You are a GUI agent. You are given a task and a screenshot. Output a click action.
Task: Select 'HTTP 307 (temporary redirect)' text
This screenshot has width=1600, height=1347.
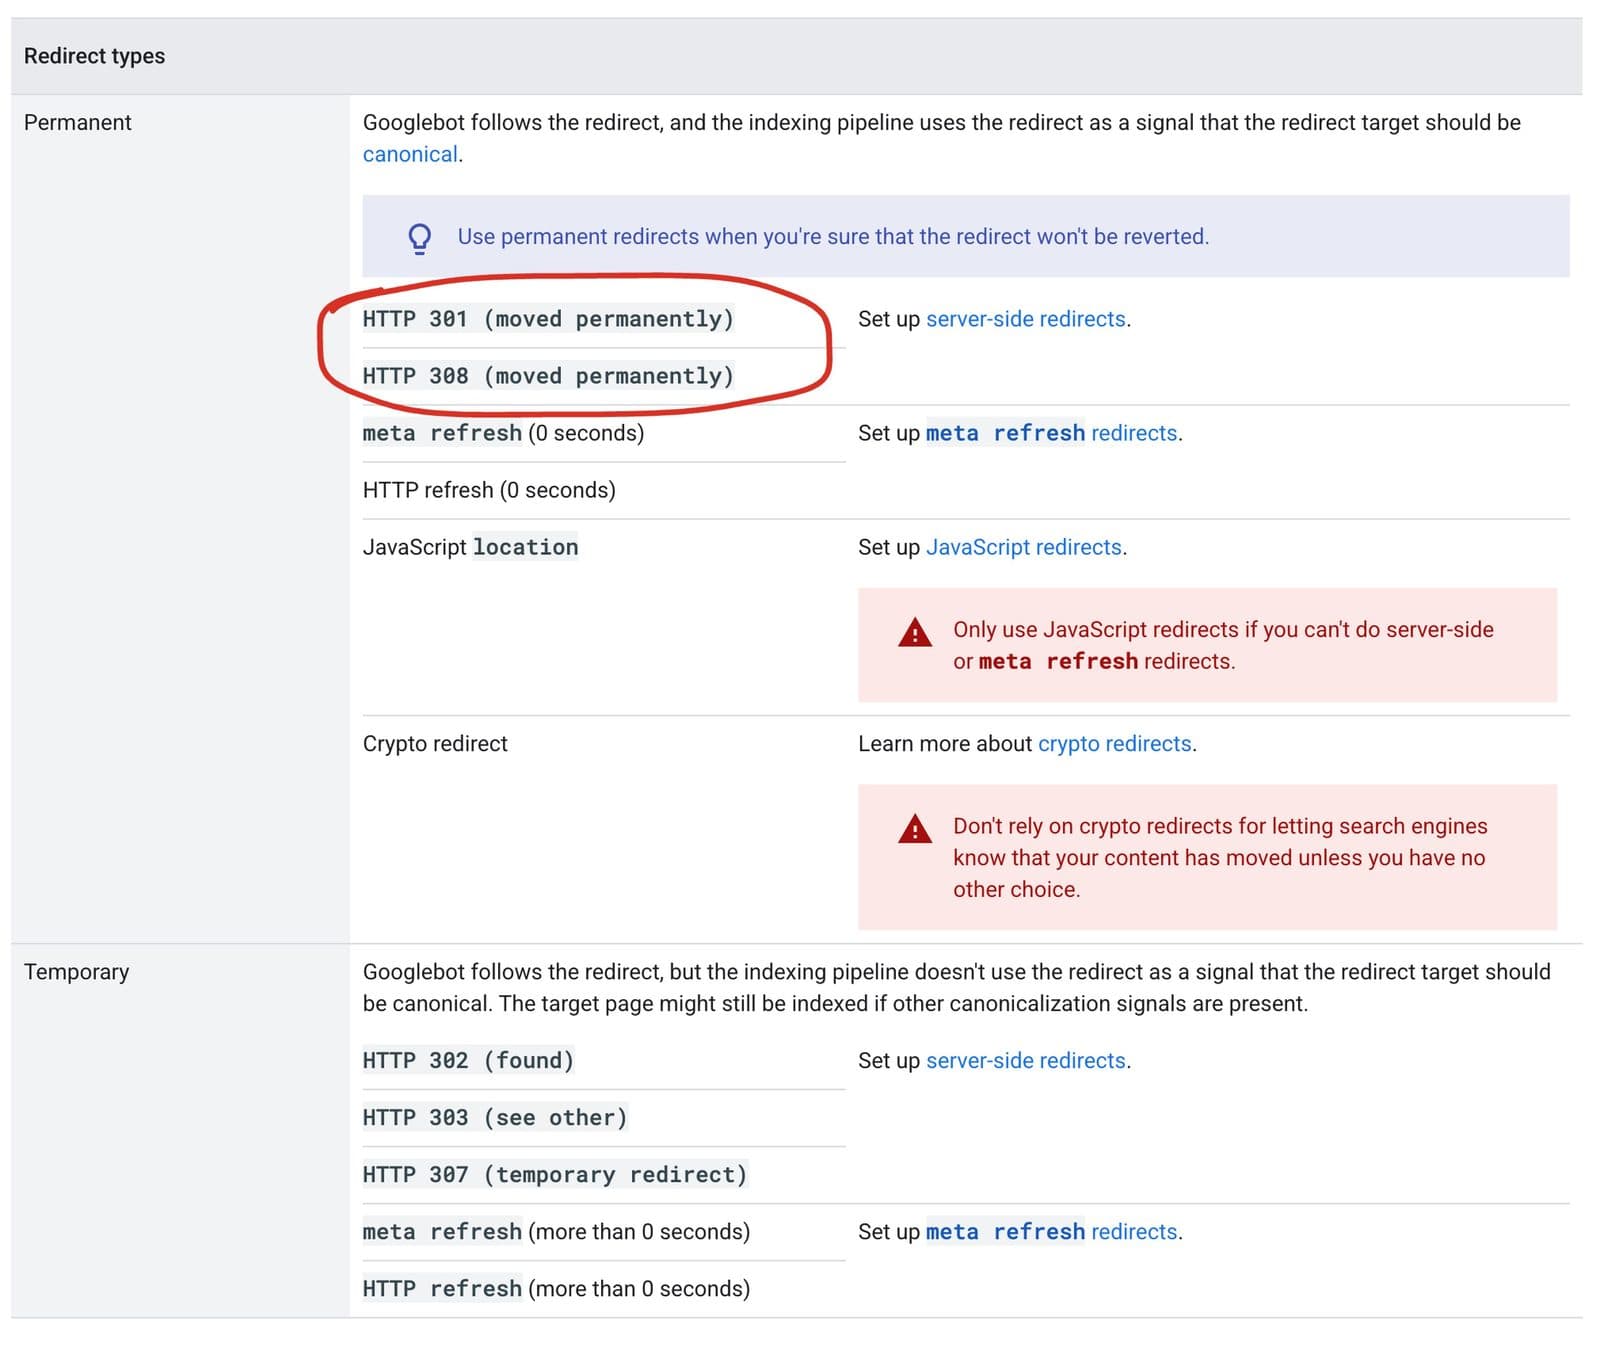(x=555, y=1175)
